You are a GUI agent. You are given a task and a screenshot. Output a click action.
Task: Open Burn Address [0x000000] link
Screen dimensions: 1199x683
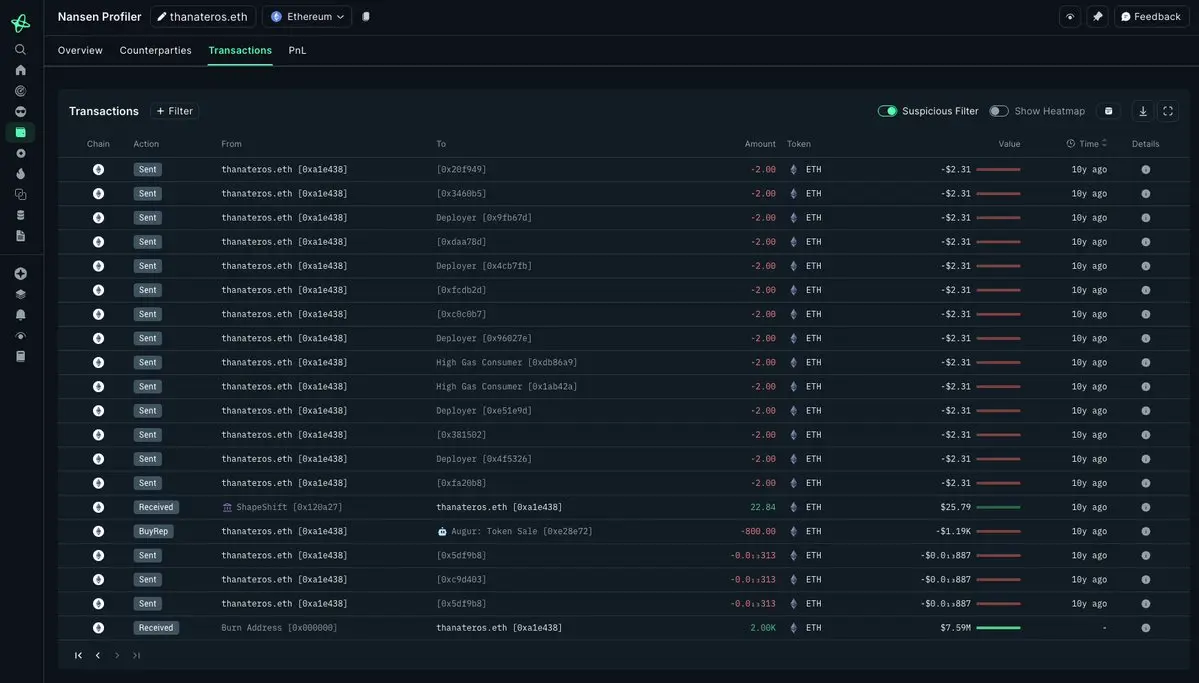279,628
